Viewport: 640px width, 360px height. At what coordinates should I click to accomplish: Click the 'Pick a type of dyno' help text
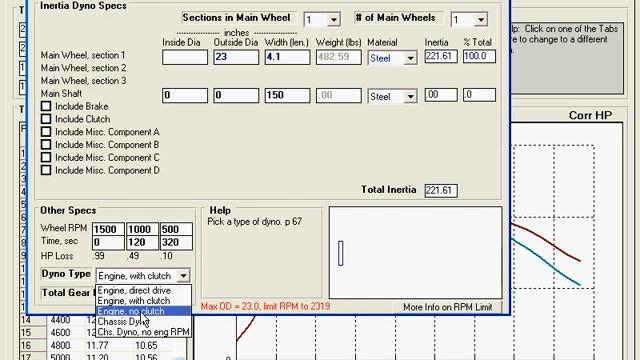pyautogui.click(x=255, y=222)
